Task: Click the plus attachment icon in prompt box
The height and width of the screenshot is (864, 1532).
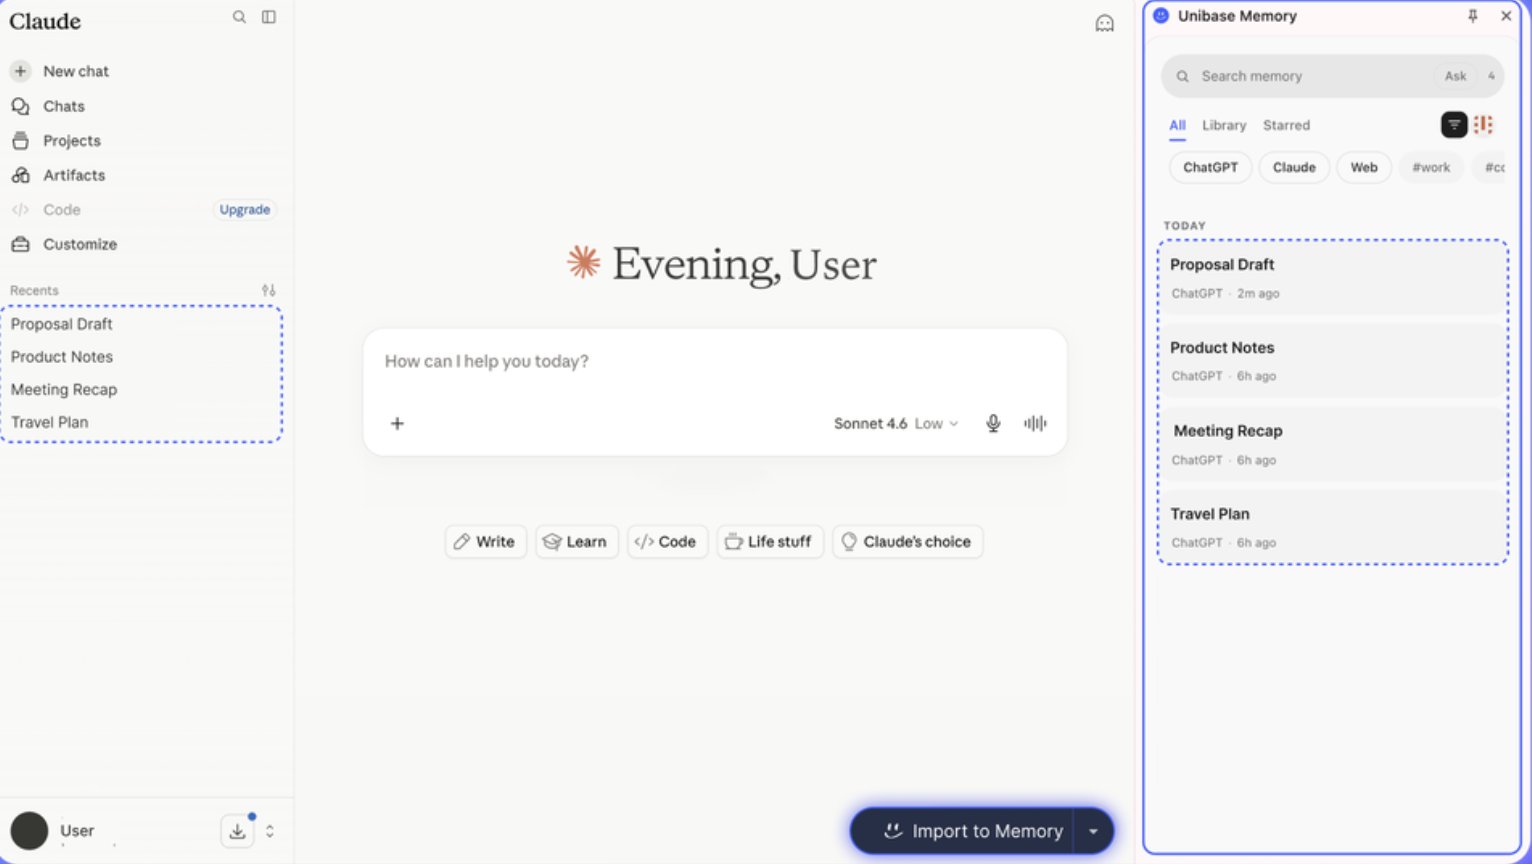Action: [397, 423]
